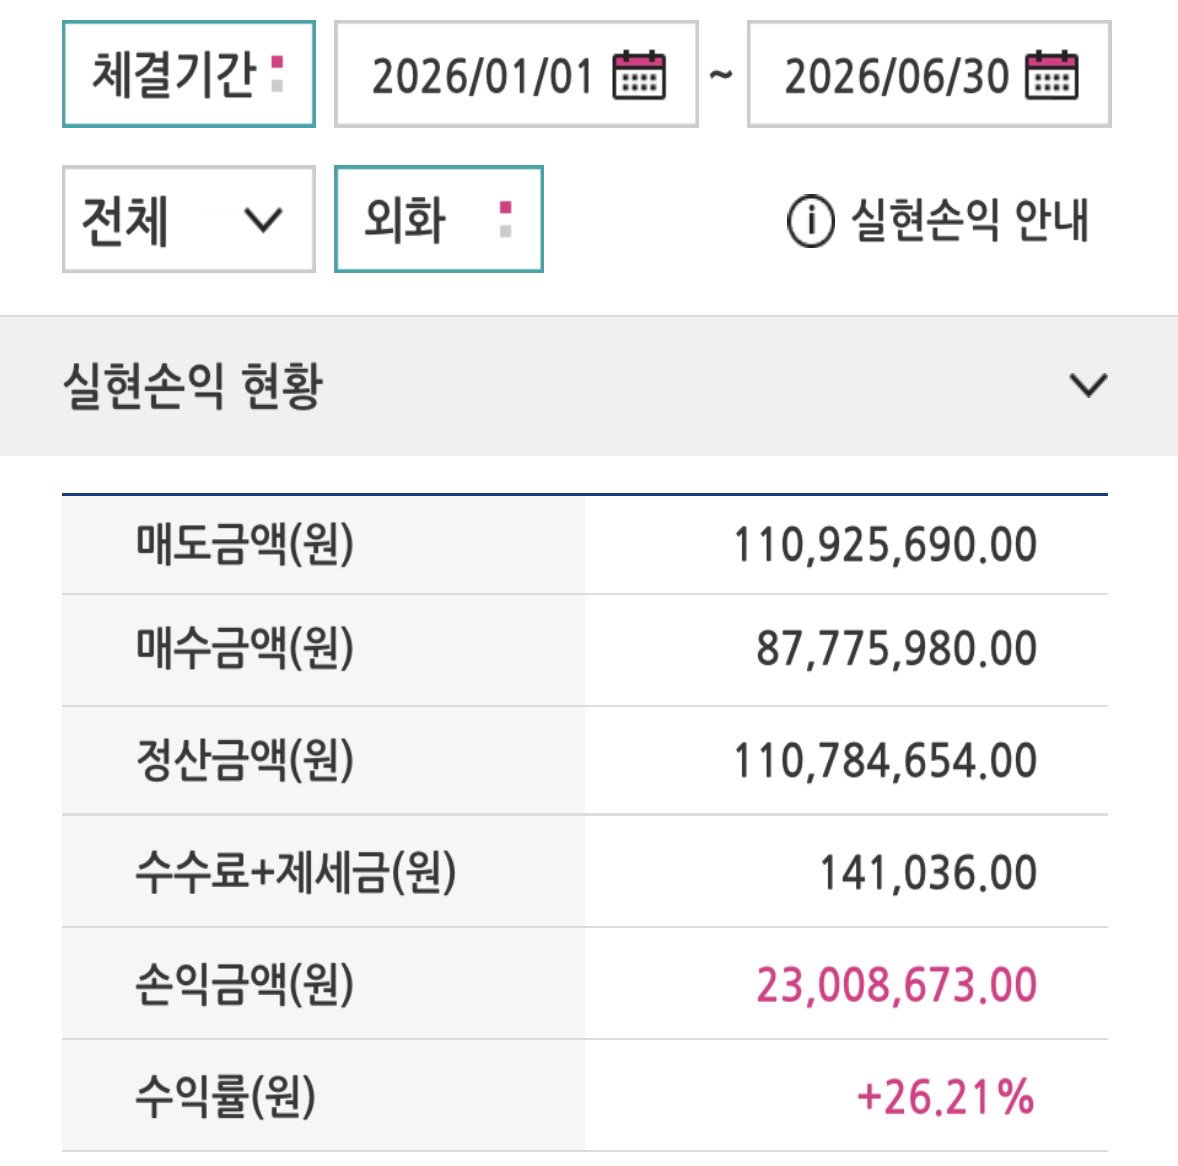Select the 매도금액(원) row label

click(244, 544)
